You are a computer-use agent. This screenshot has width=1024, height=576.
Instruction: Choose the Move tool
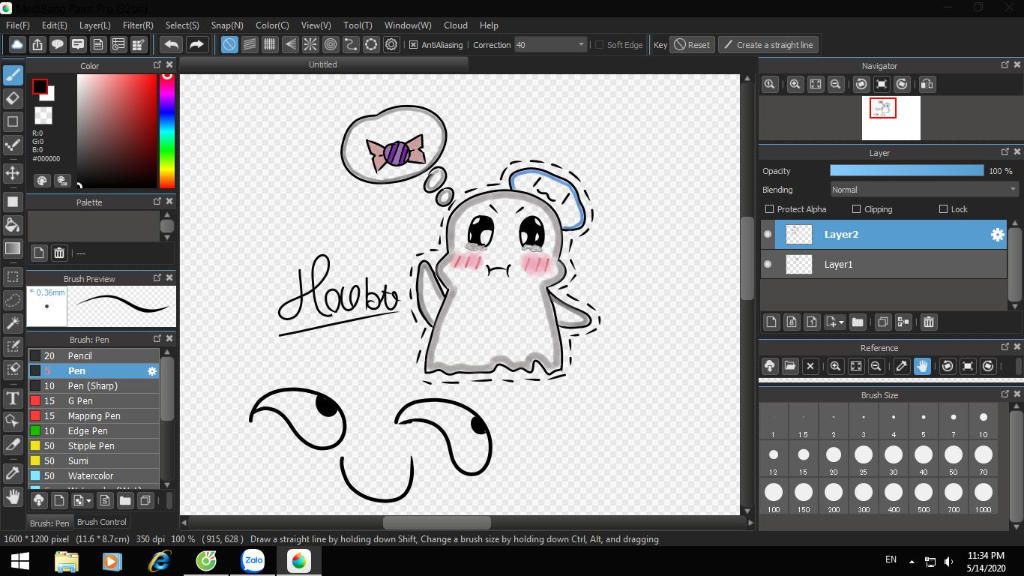13,173
